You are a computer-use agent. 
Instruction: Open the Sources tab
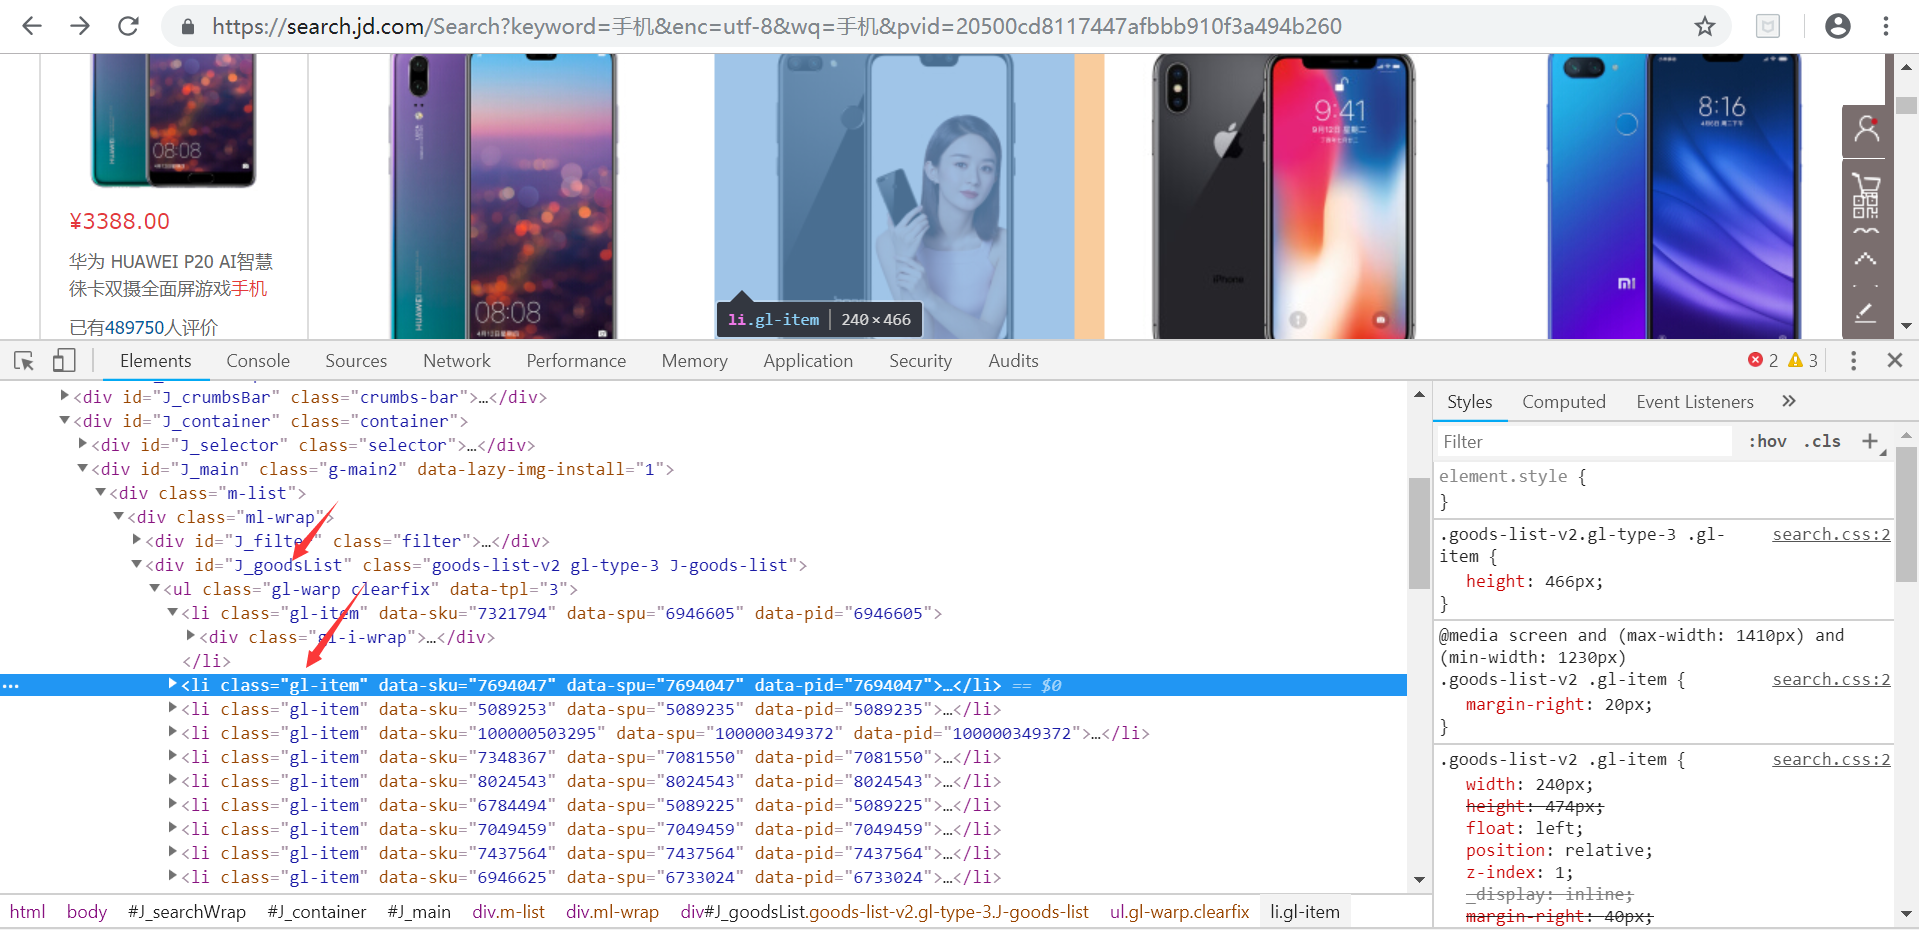(x=356, y=361)
